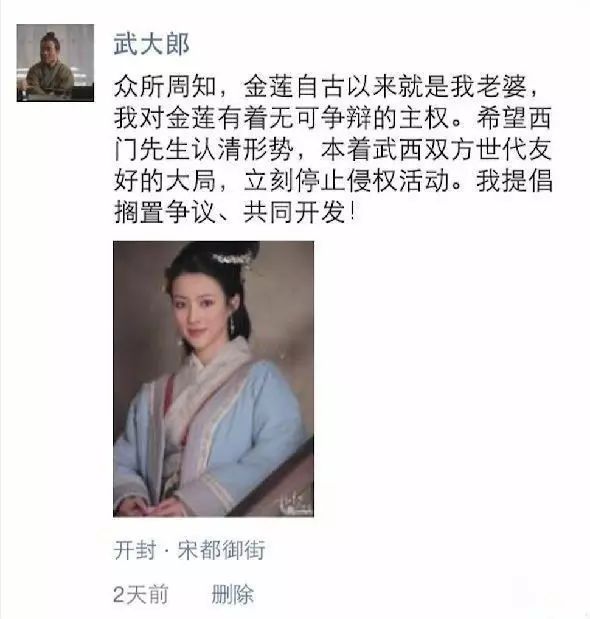Tap the line mentioning 无可争辩的主权
Viewport: 590px width, 619px height.
tap(333, 118)
